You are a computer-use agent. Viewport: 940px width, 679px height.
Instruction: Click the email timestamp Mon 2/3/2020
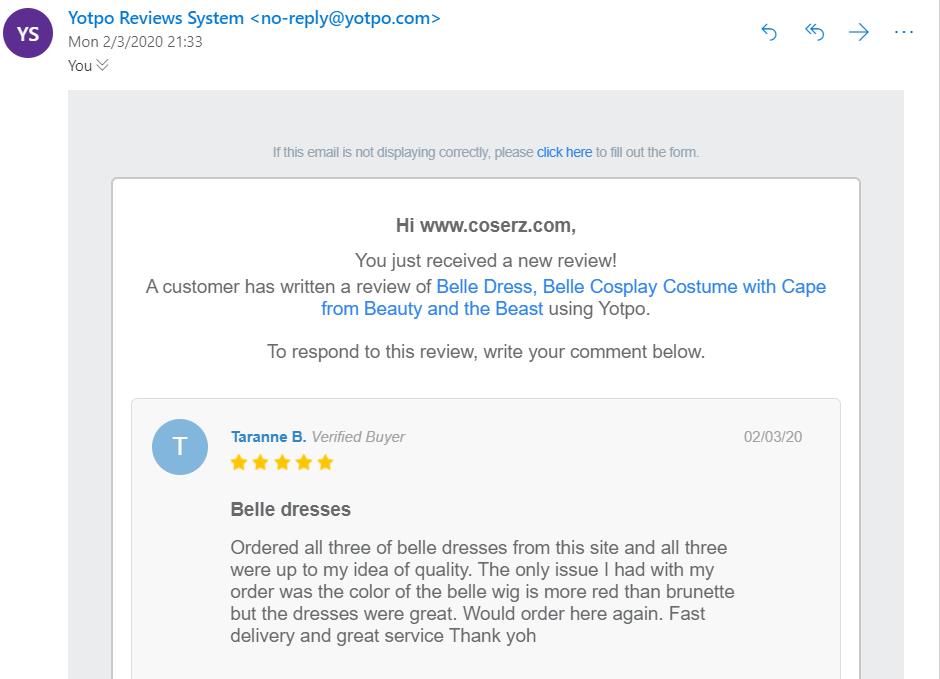(135, 42)
